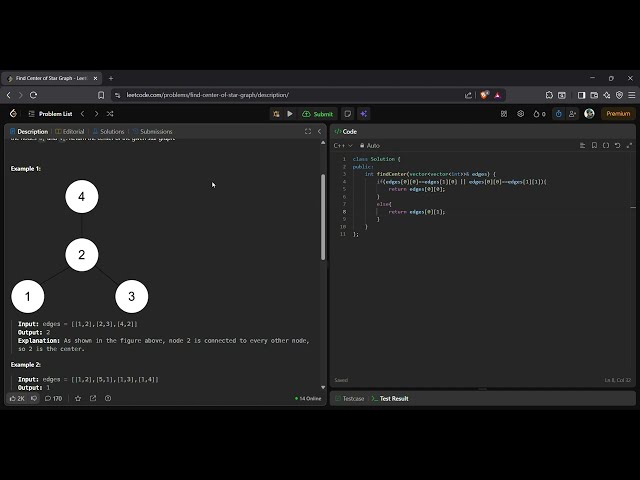Pick a random problem shuffle icon
Image resolution: width=640 pixels, height=480 pixels.
(110, 114)
